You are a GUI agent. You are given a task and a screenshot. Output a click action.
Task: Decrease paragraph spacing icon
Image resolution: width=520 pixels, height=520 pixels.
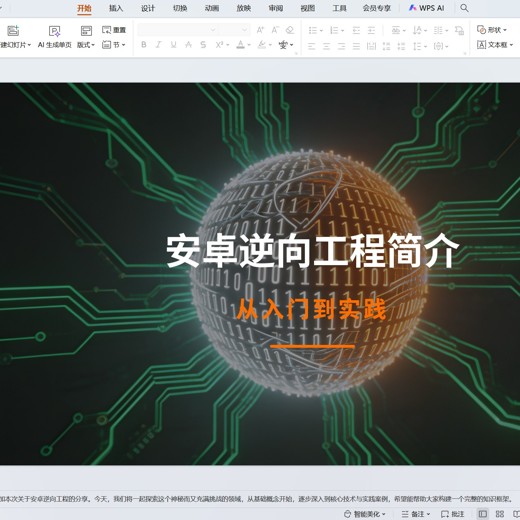pos(401,46)
